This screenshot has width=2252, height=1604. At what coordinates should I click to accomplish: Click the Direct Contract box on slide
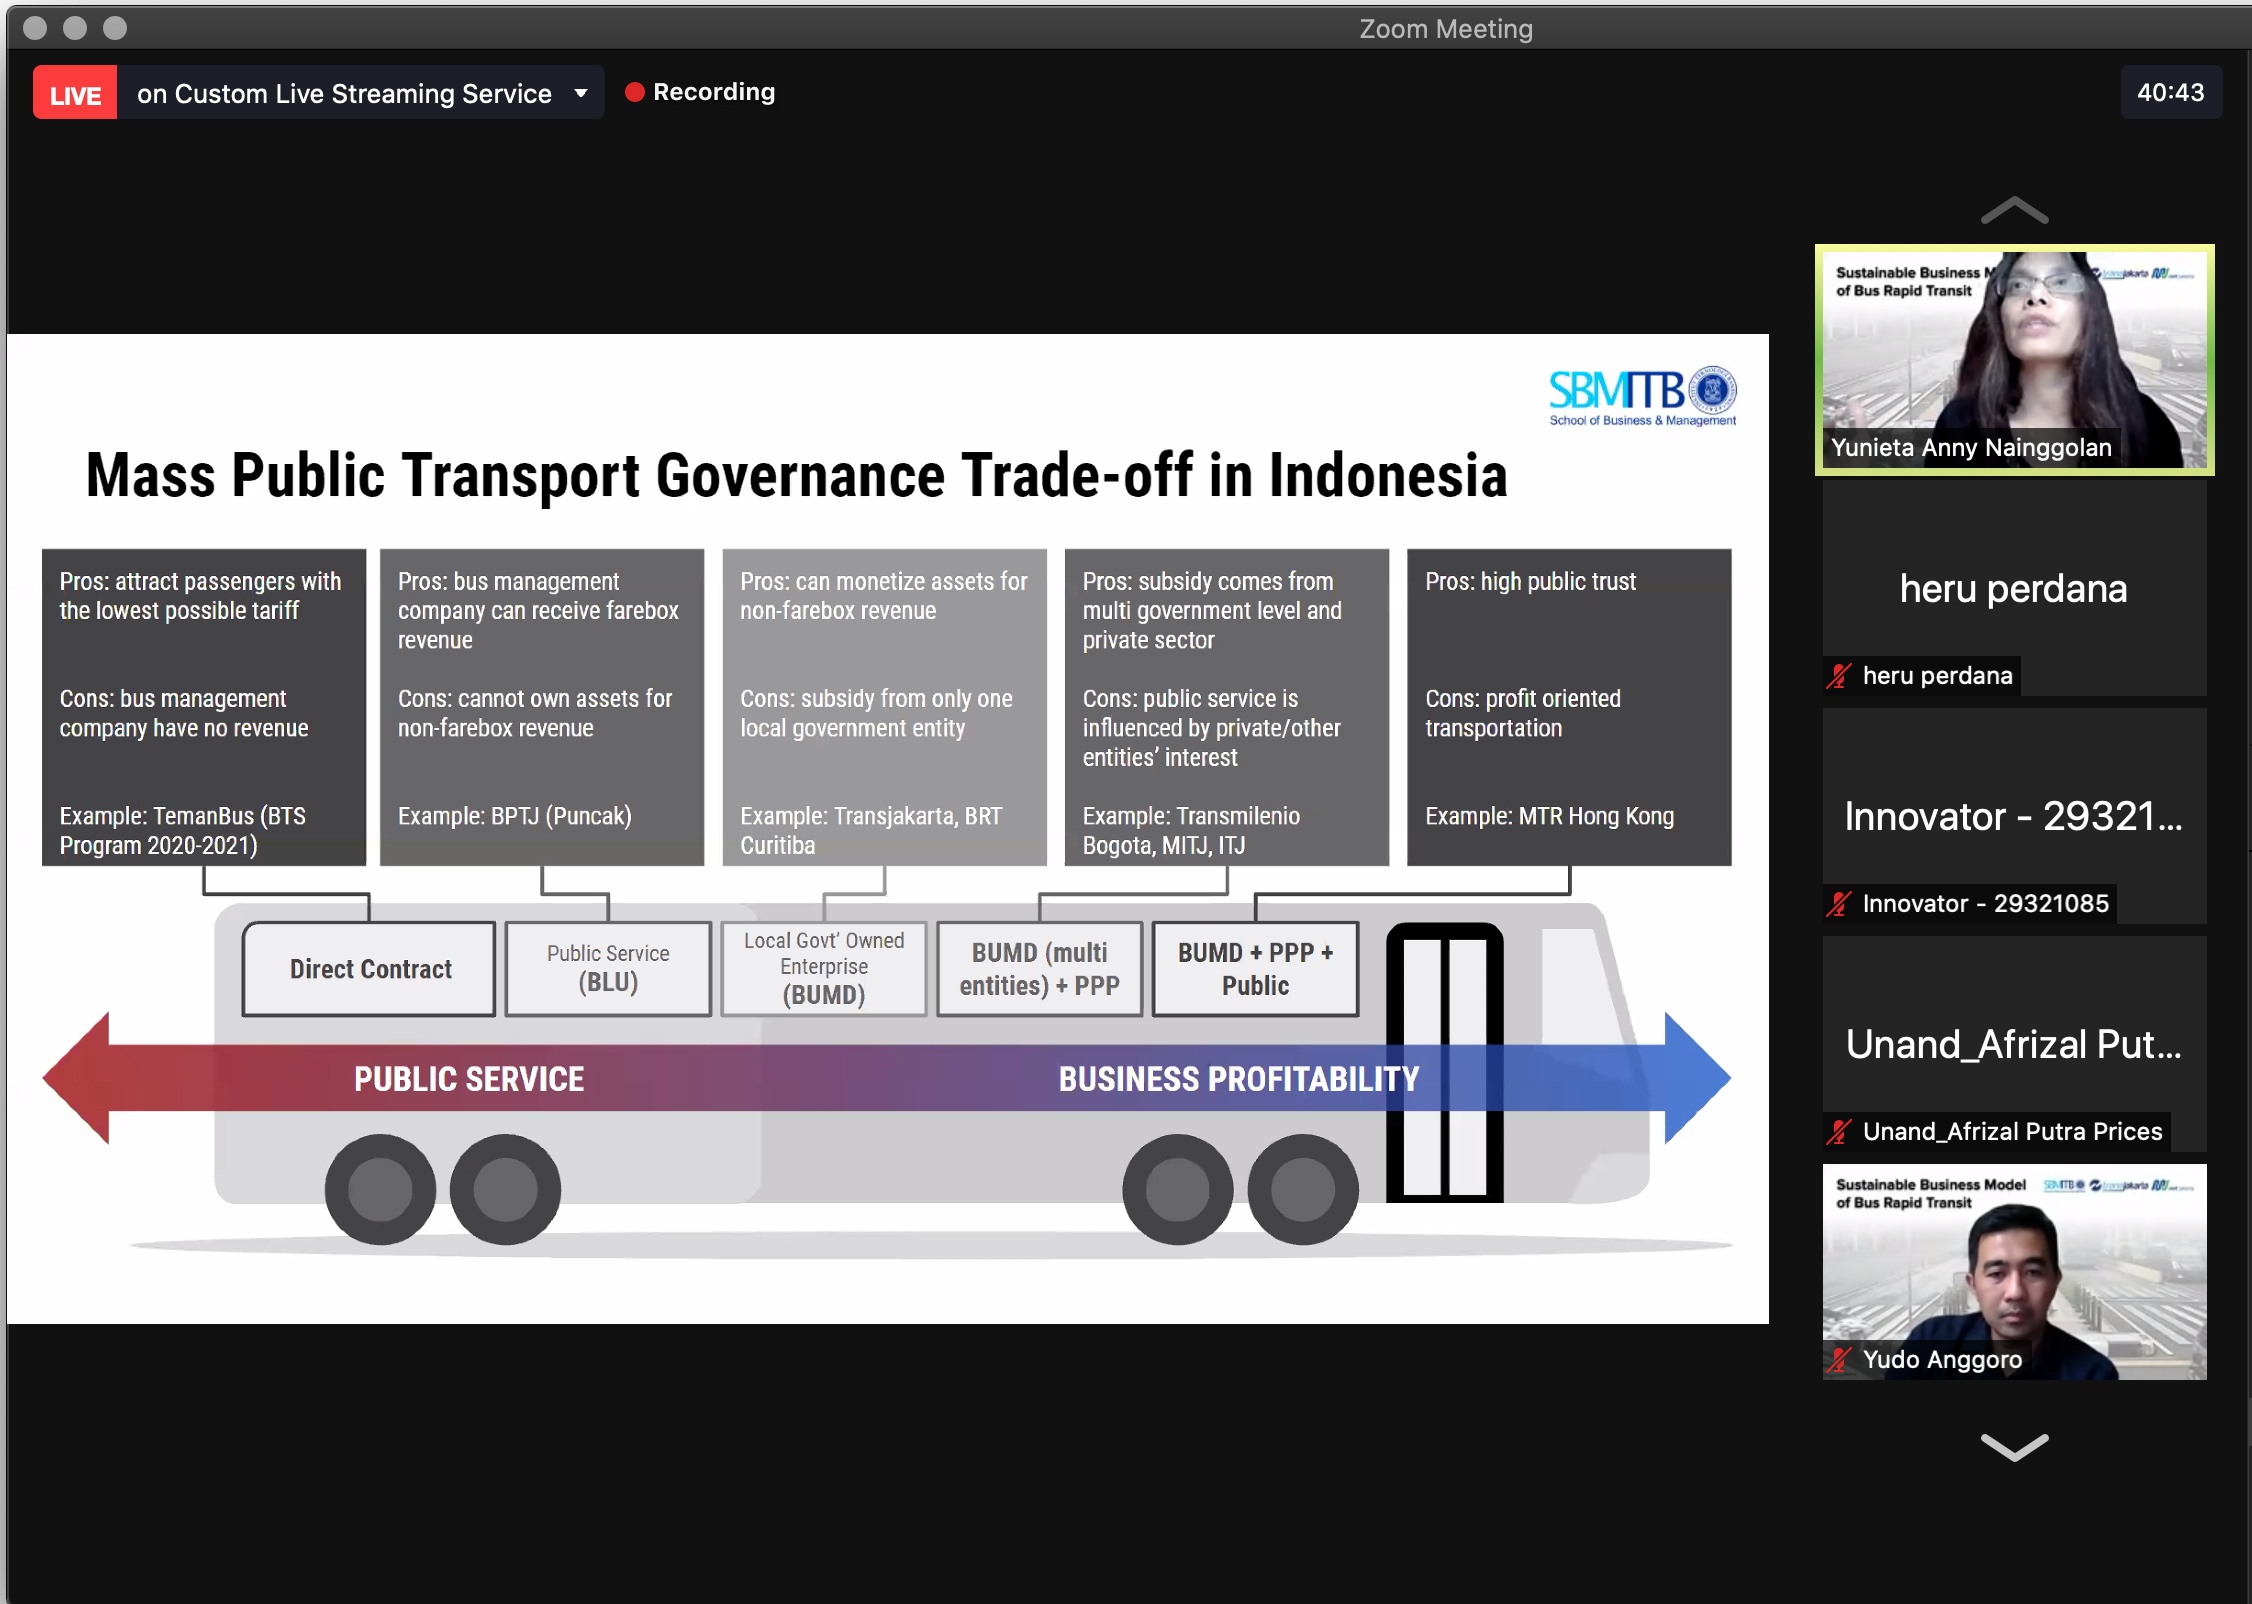[x=370, y=969]
